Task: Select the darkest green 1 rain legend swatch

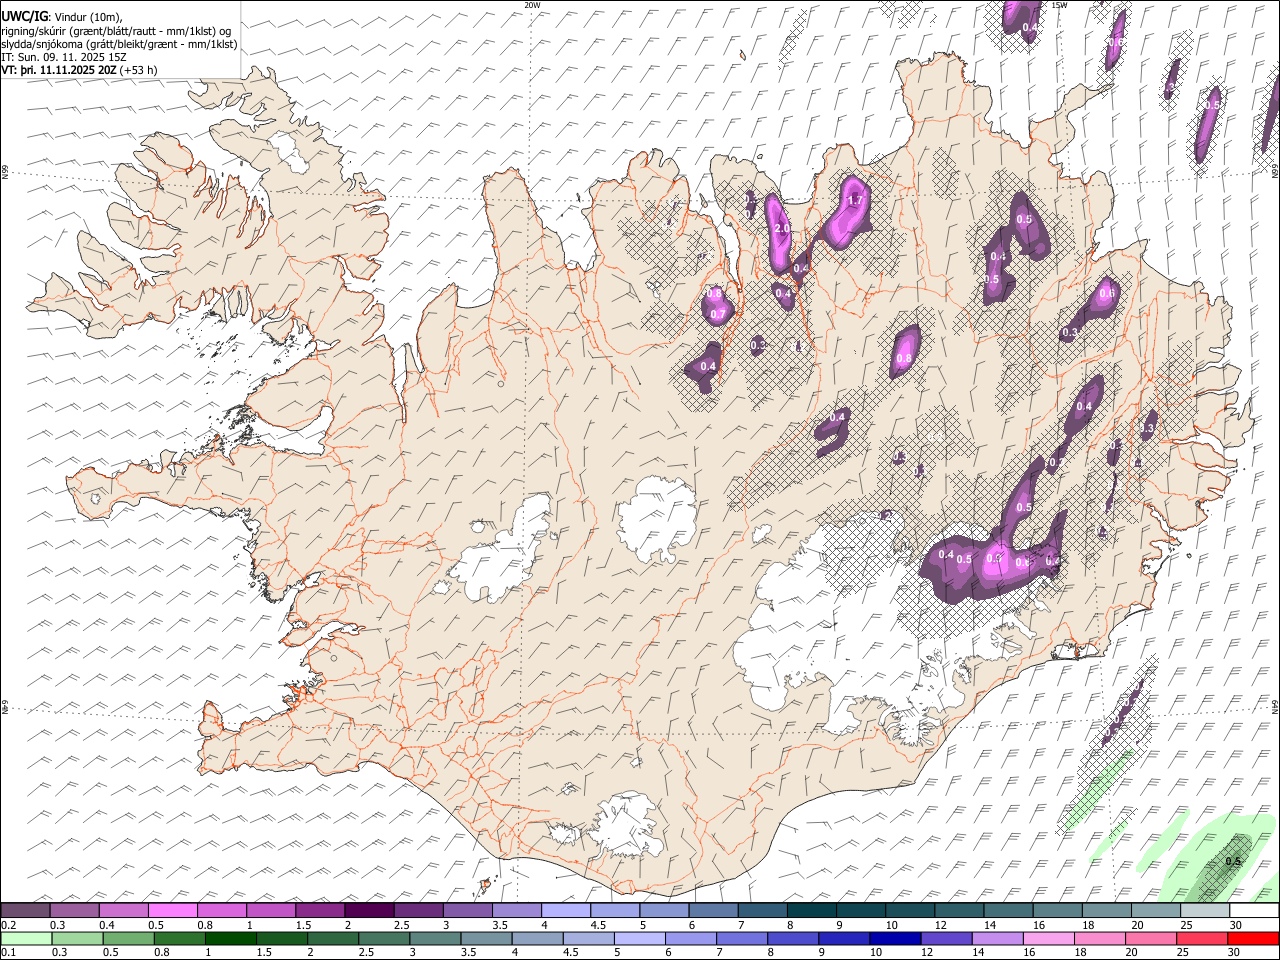Action: [x=230, y=939]
